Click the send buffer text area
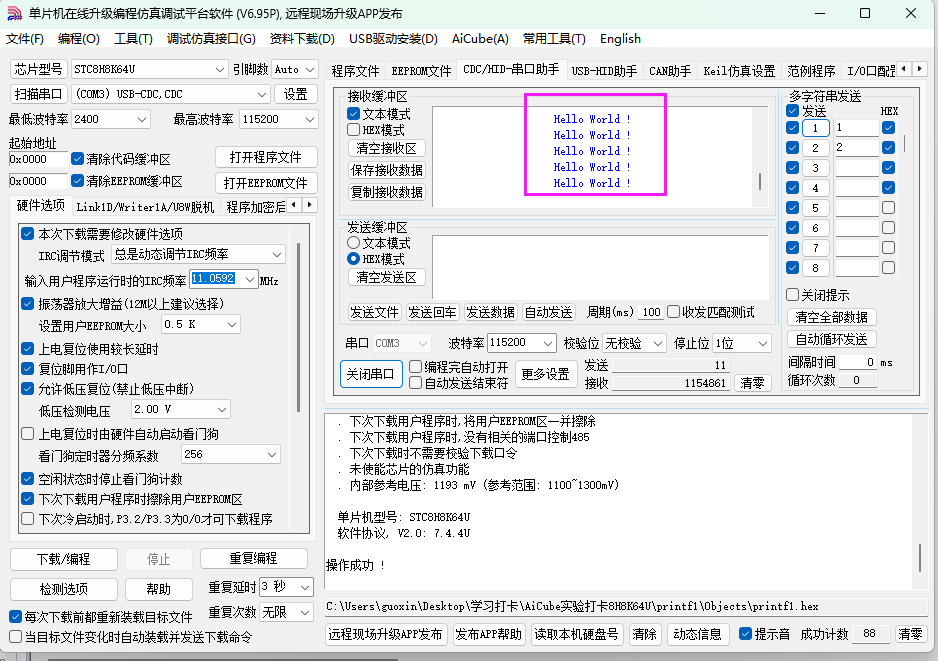The image size is (938, 661). pyautogui.click(x=600, y=267)
